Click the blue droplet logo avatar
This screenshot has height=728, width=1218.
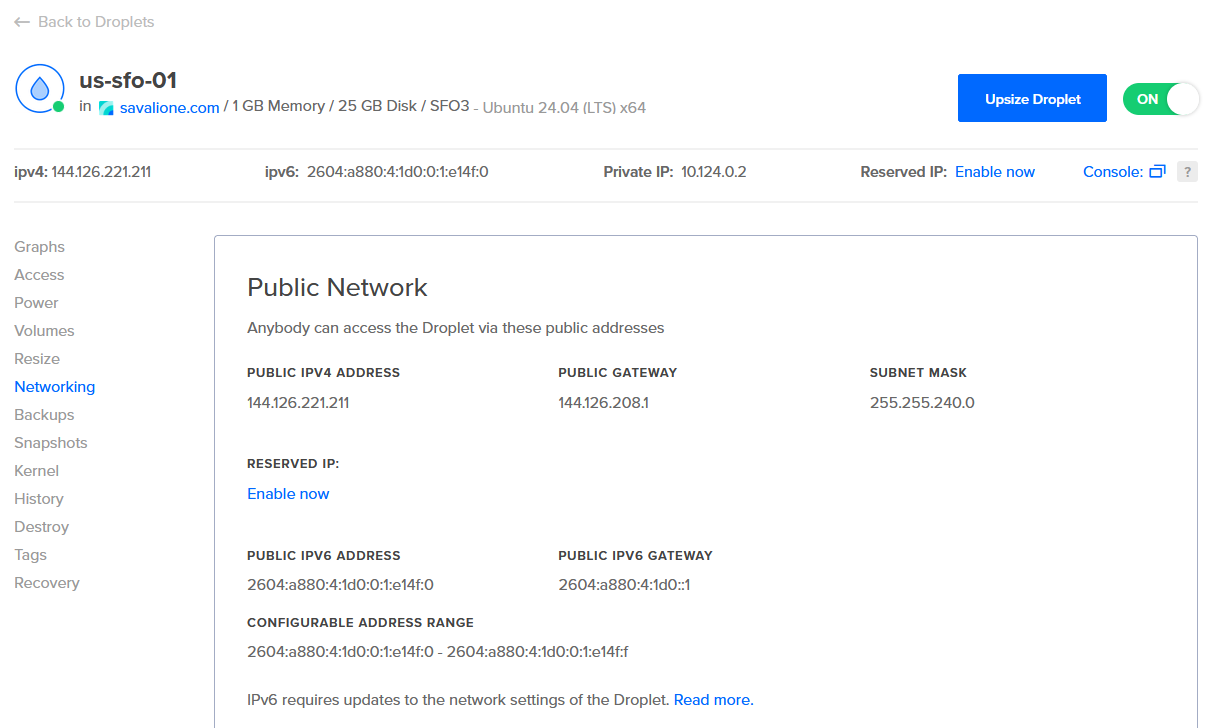click(39, 89)
